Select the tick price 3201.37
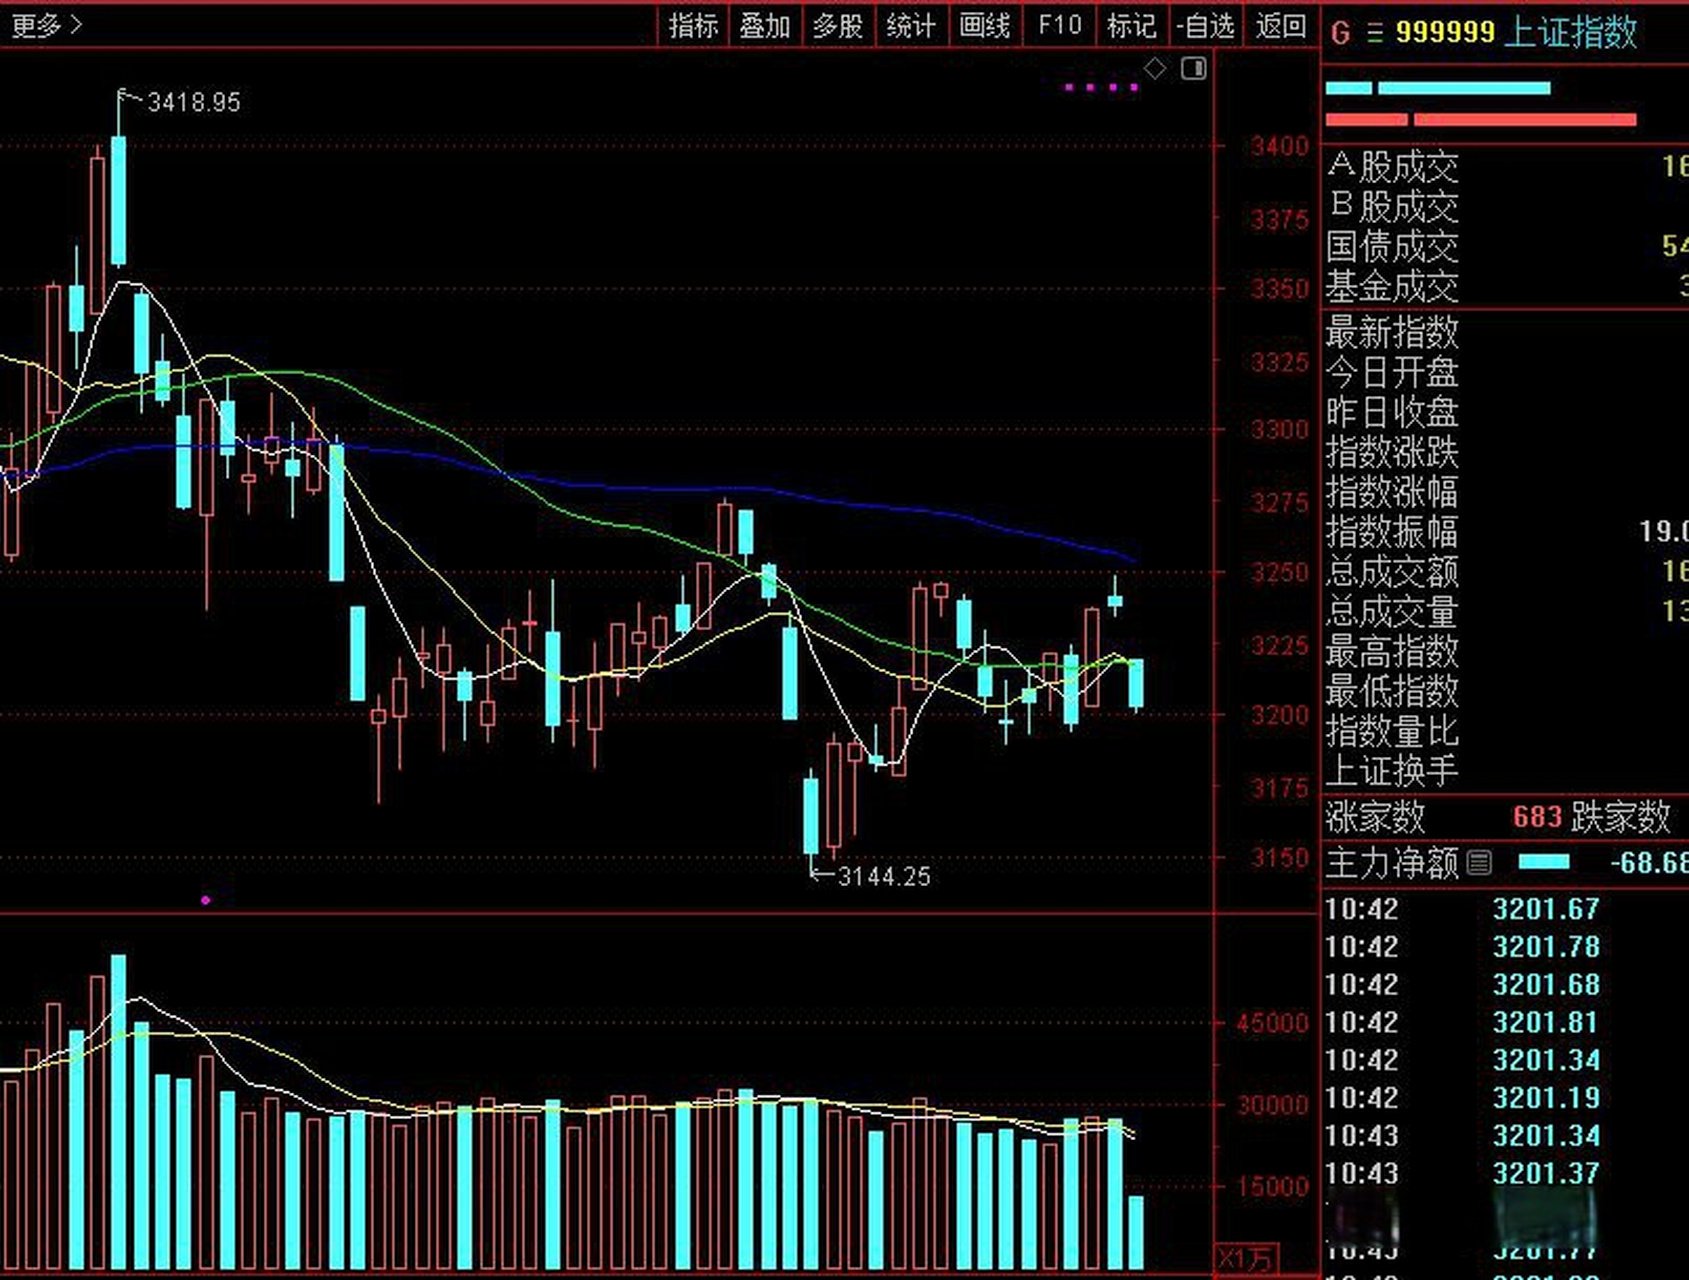This screenshot has width=1689, height=1280. 1546,1173
